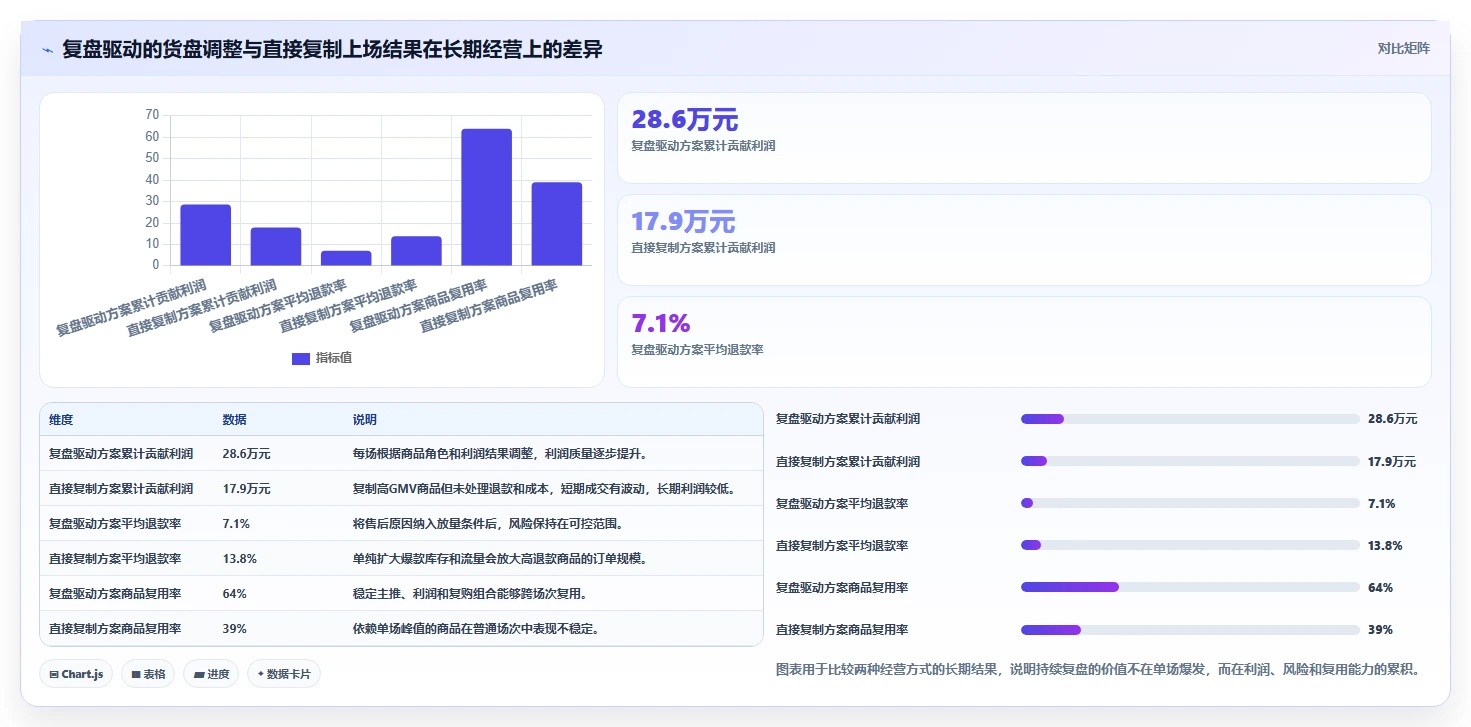Click the 复盘驱动方案平均退款率 caption under 7.1% card
The image size is (1471, 727).
697,350
